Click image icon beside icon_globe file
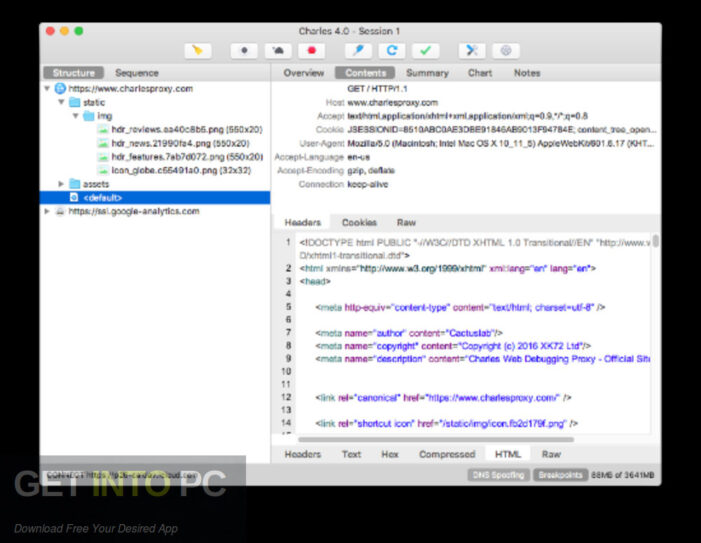701x543 pixels. (103, 170)
